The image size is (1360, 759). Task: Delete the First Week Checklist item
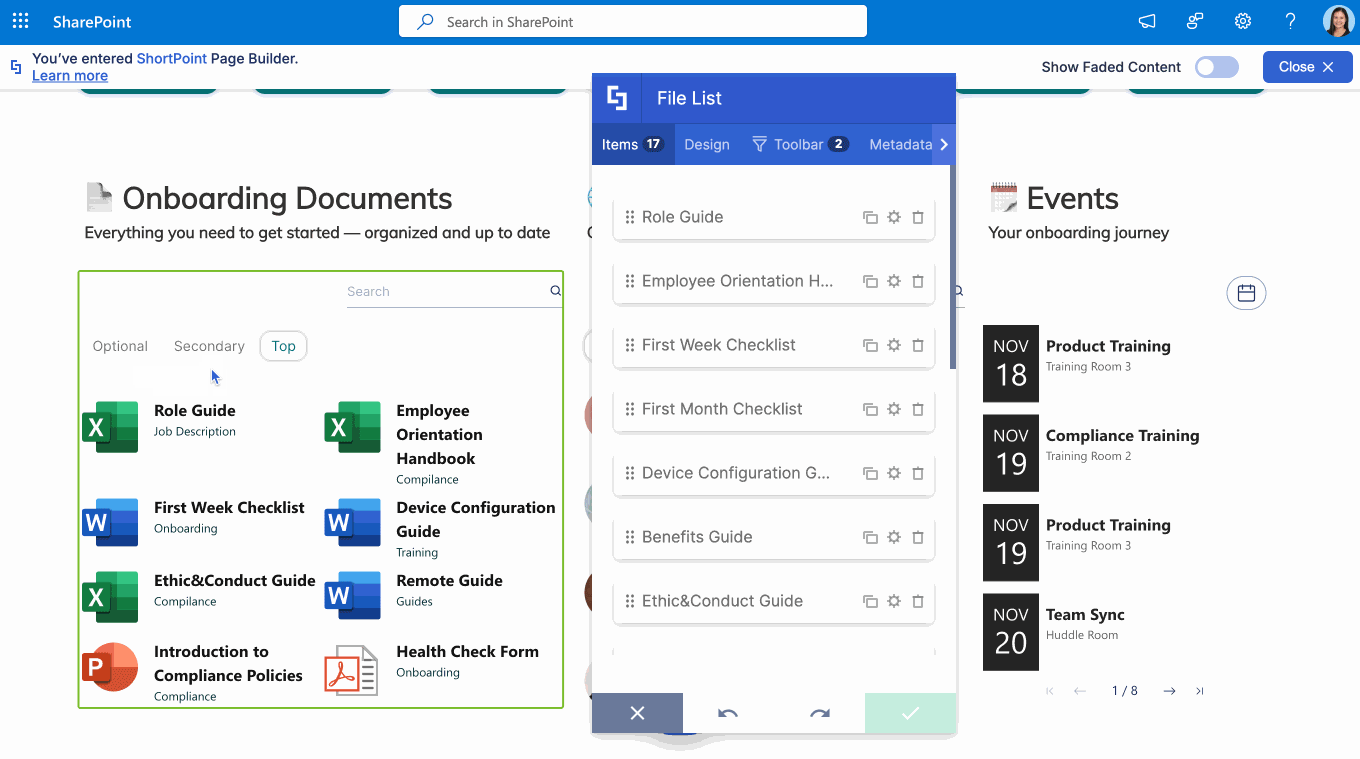[918, 345]
